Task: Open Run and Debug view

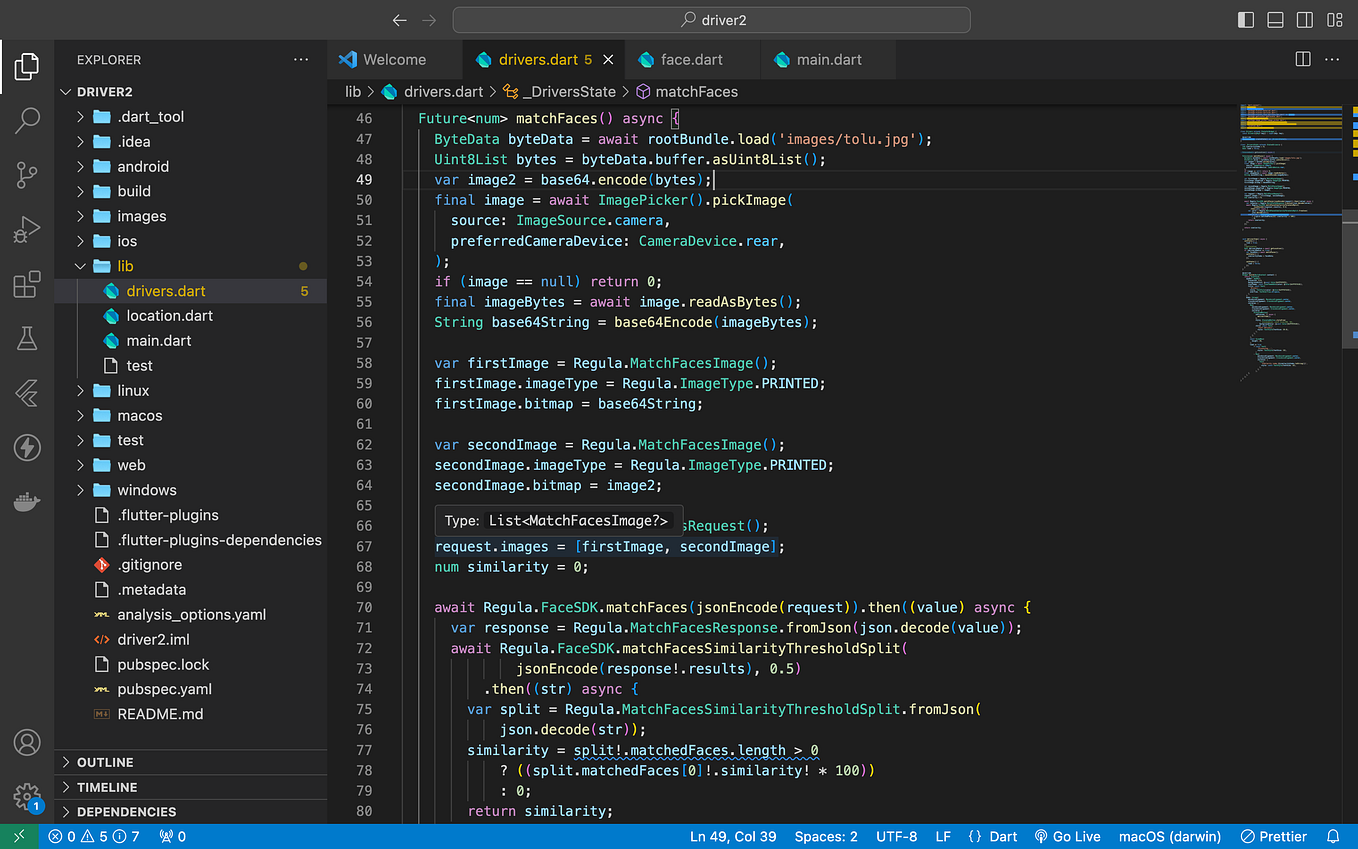Action: [27, 231]
